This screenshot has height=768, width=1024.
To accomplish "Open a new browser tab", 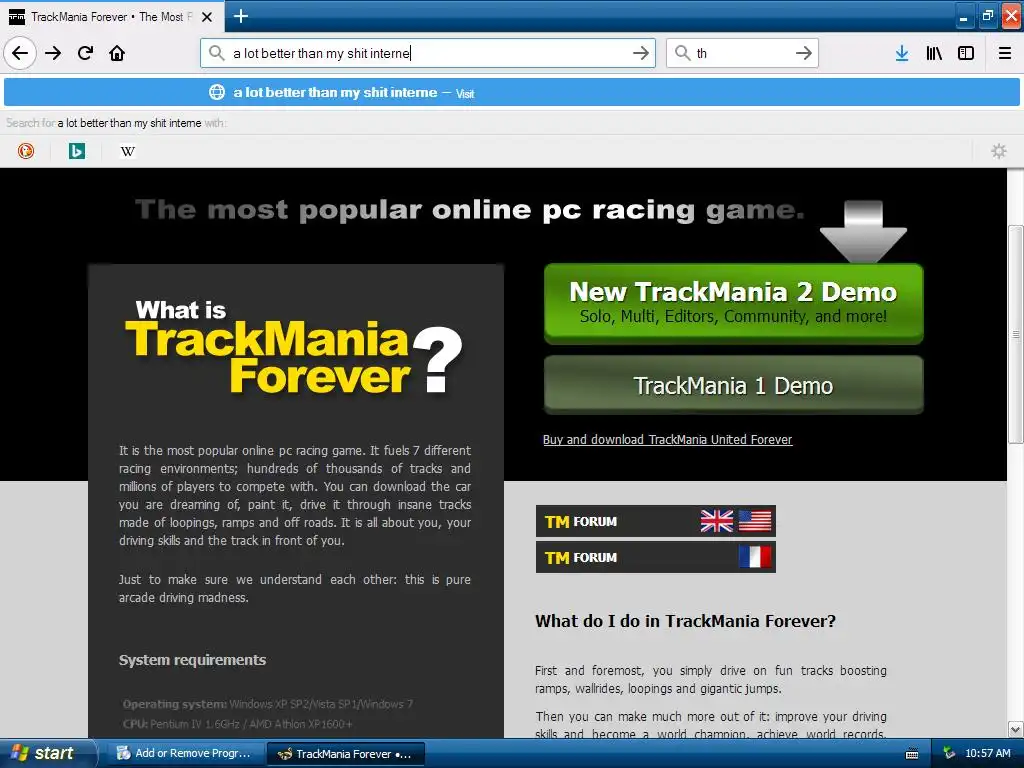I will pyautogui.click(x=240, y=16).
